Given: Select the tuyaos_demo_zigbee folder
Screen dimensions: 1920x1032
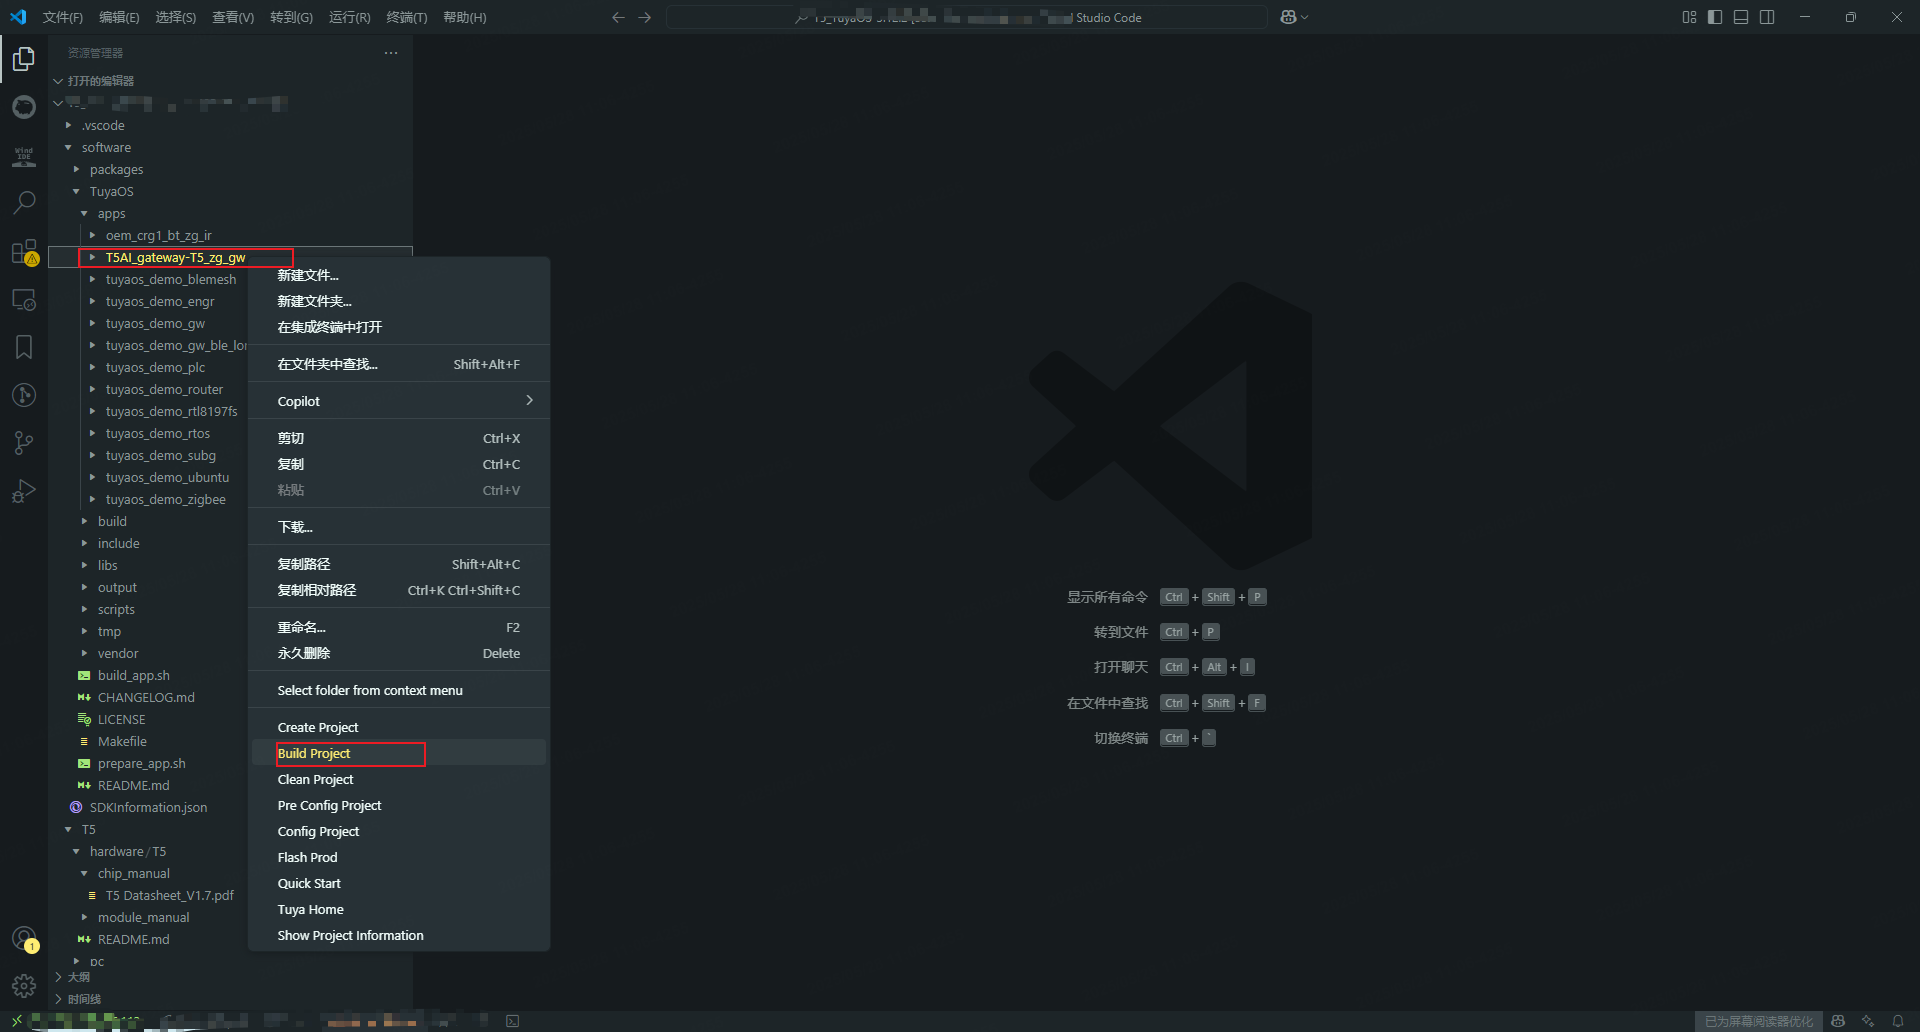Looking at the screenshot, I should [165, 499].
